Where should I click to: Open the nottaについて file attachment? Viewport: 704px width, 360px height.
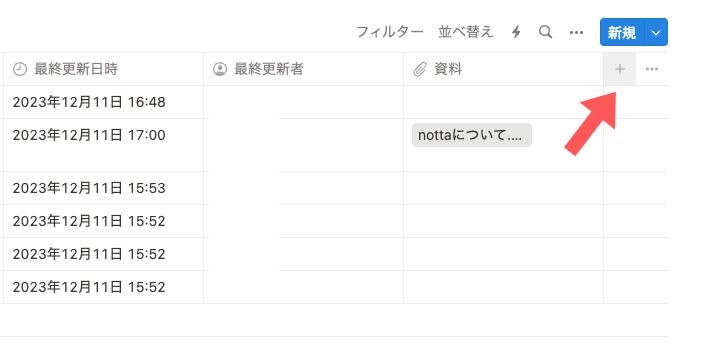471,135
